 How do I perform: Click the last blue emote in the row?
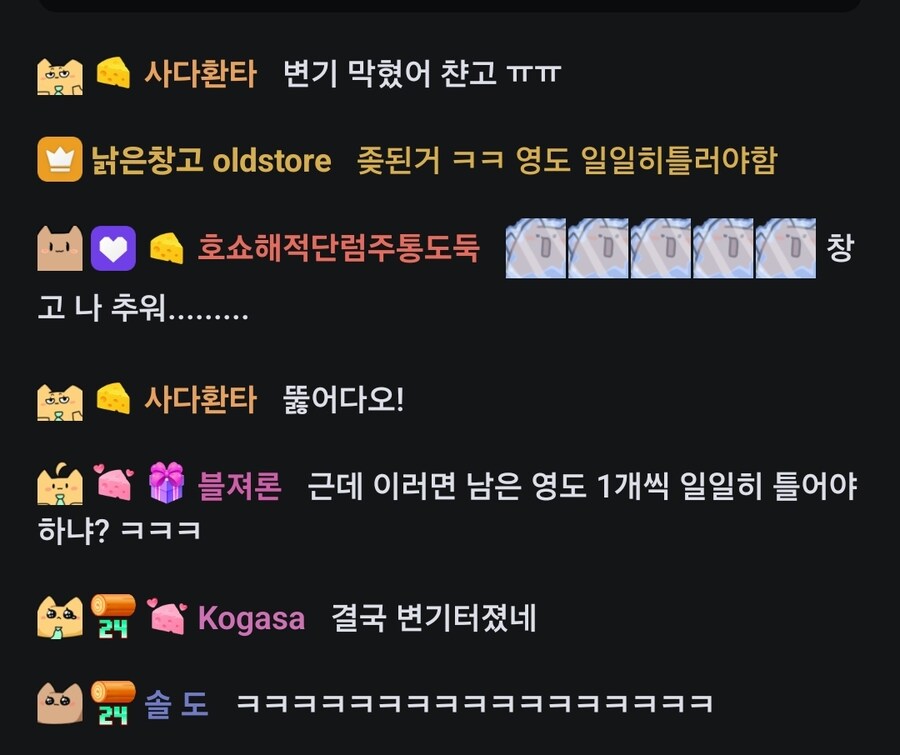(786, 248)
